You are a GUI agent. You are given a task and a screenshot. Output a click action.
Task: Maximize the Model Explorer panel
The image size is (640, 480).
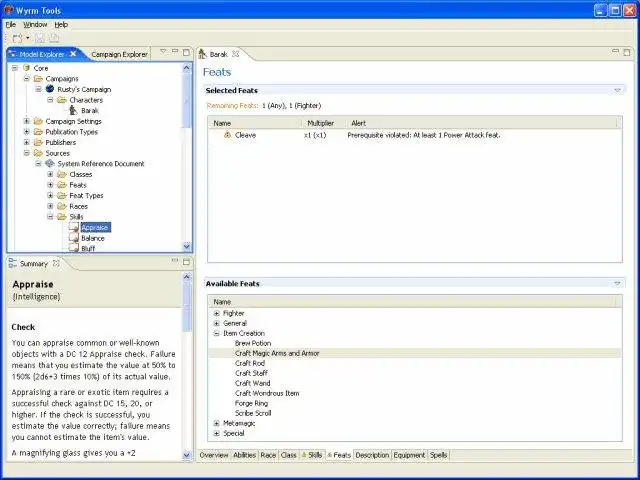[186, 52]
